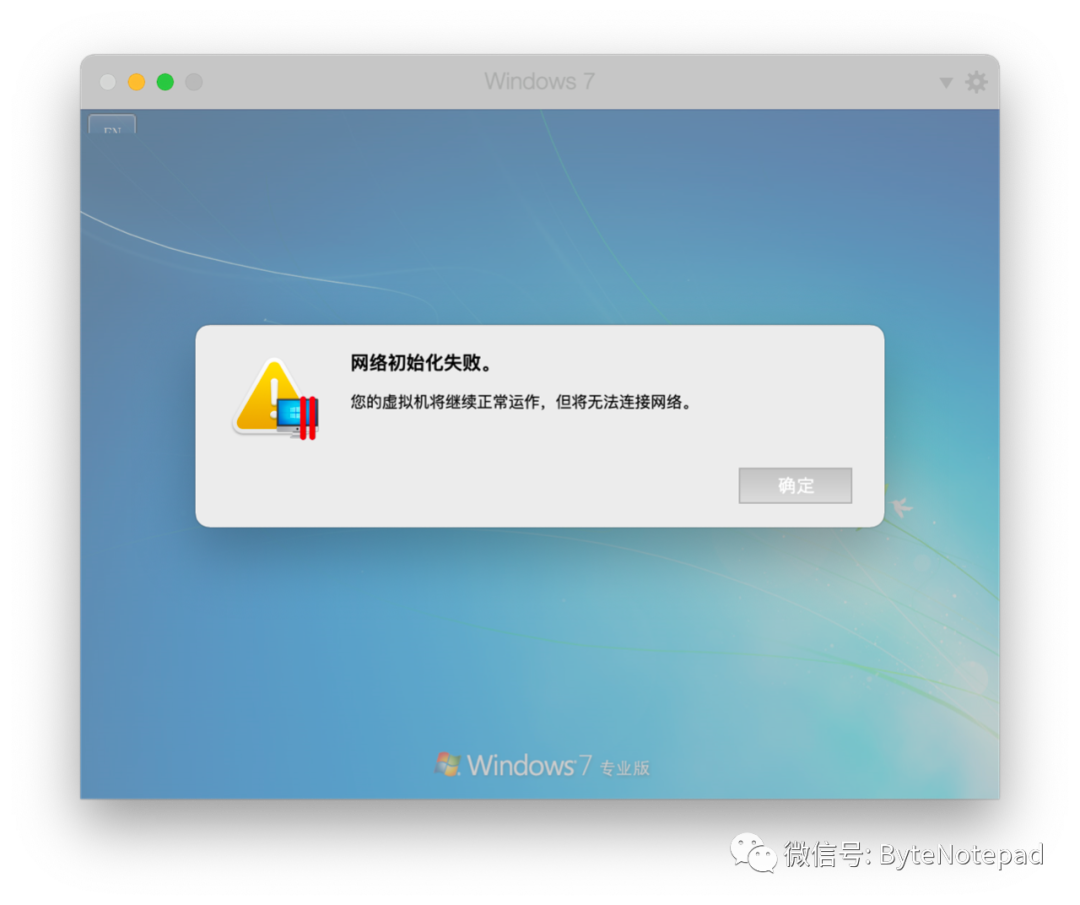Click the WeChat logo watermark
The image size is (1080, 905).
point(753,853)
